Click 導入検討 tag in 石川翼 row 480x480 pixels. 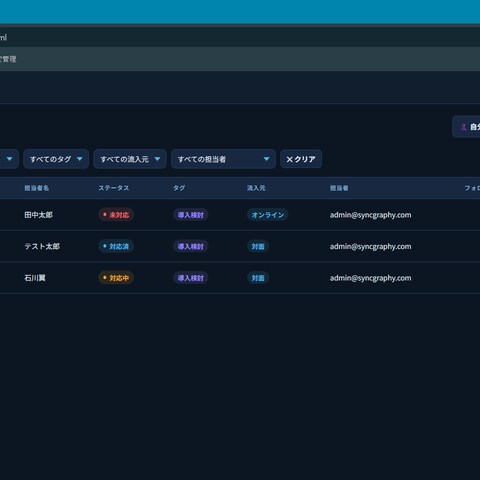tap(190, 278)
